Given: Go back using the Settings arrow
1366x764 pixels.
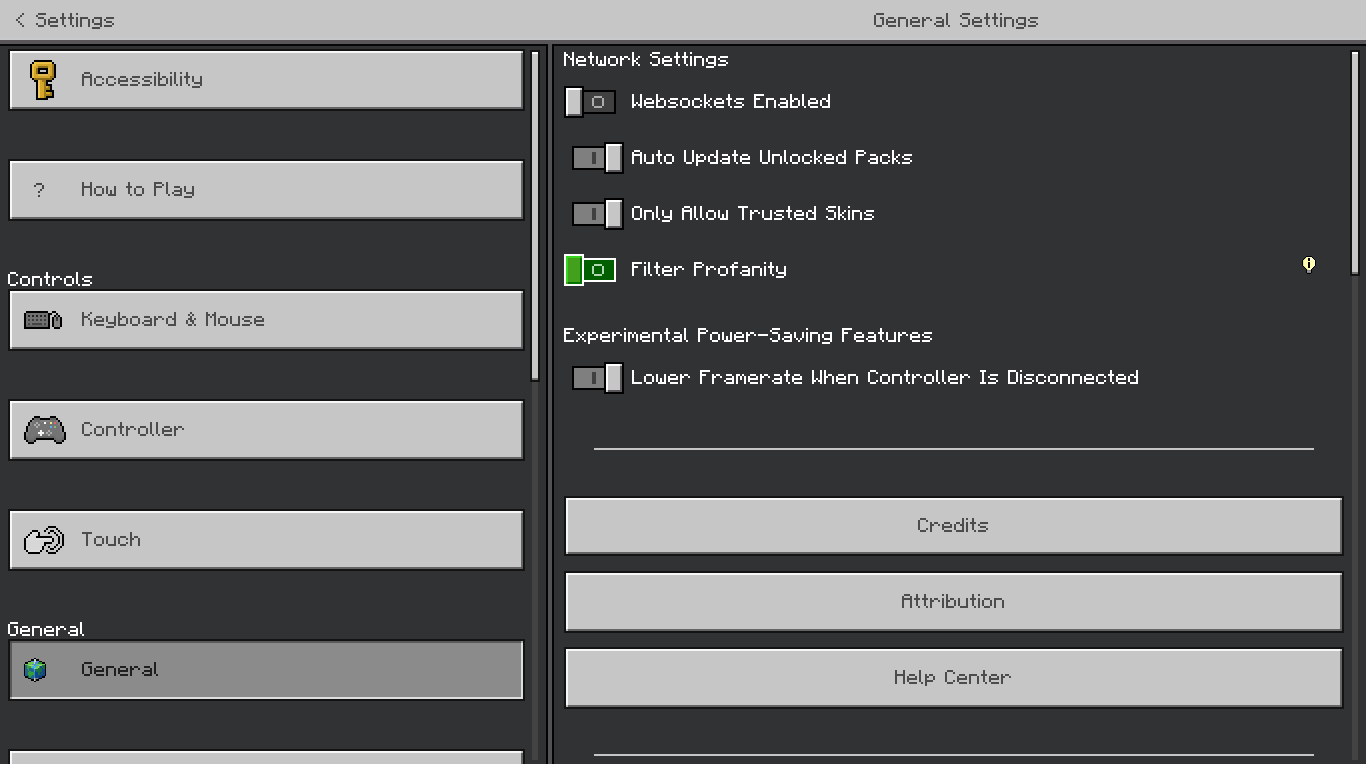Looking at the screenshot, I should (20, 20).
